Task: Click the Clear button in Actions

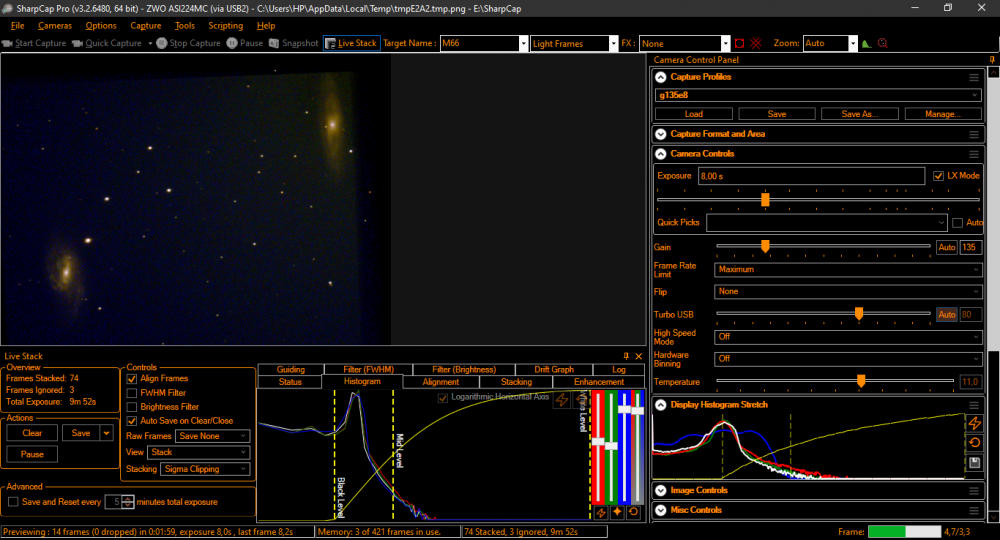Action: pos(32,434)
